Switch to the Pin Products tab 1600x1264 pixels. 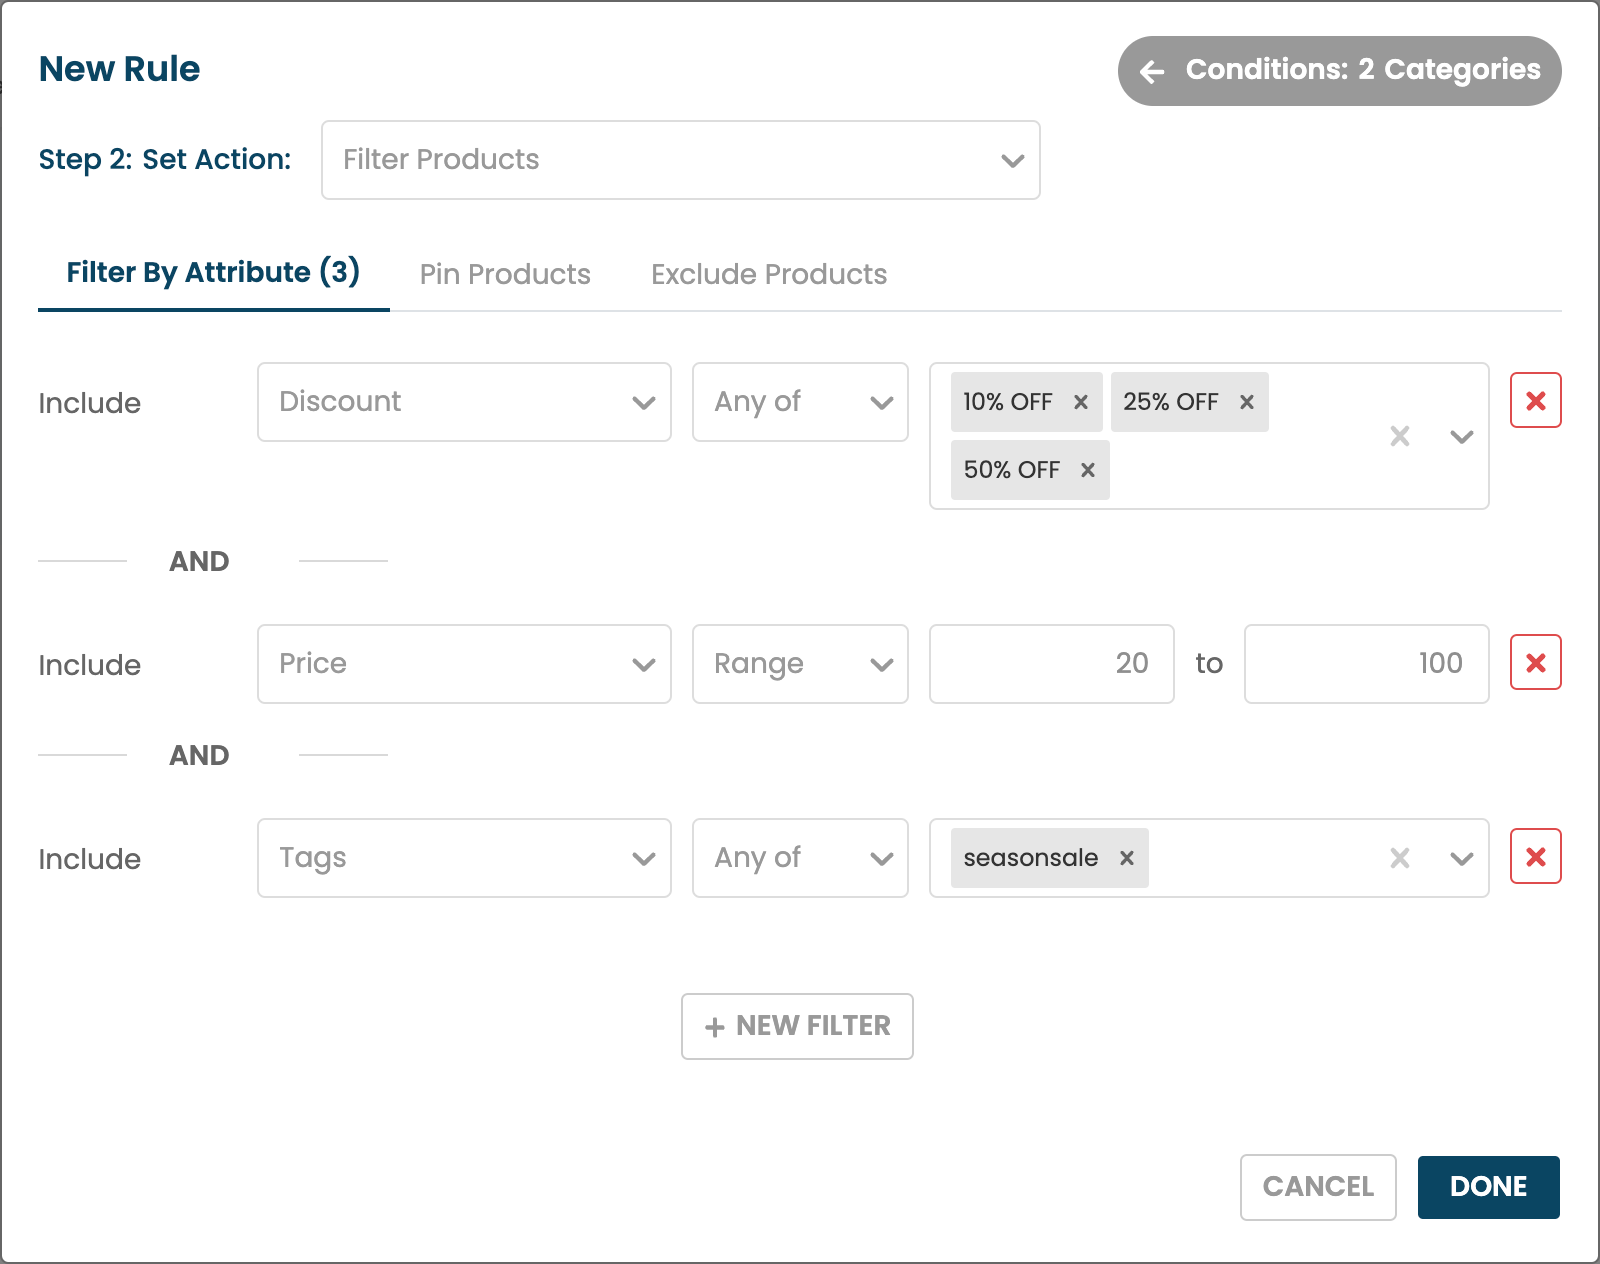[505, 274]
